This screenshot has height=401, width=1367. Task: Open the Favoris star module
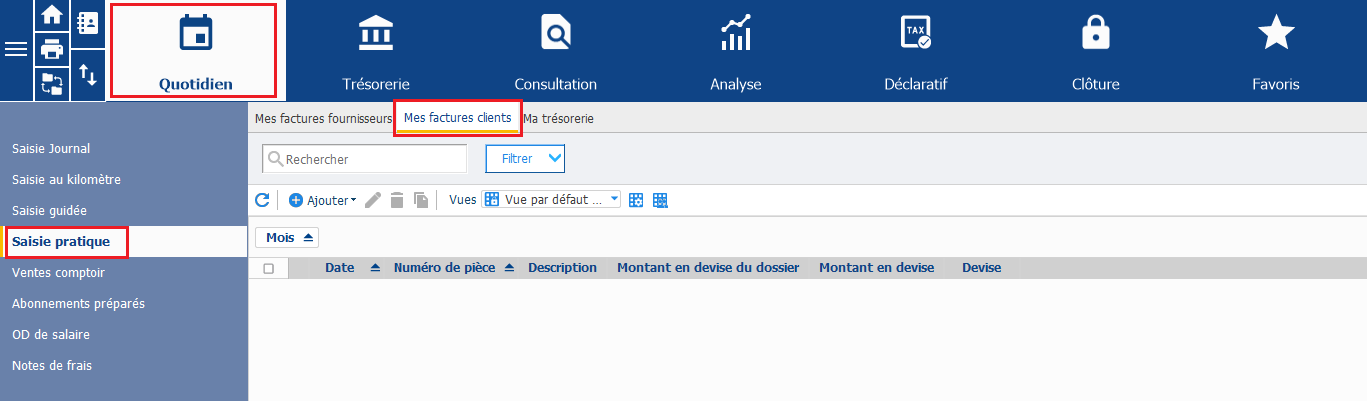tap(1275, 50)
